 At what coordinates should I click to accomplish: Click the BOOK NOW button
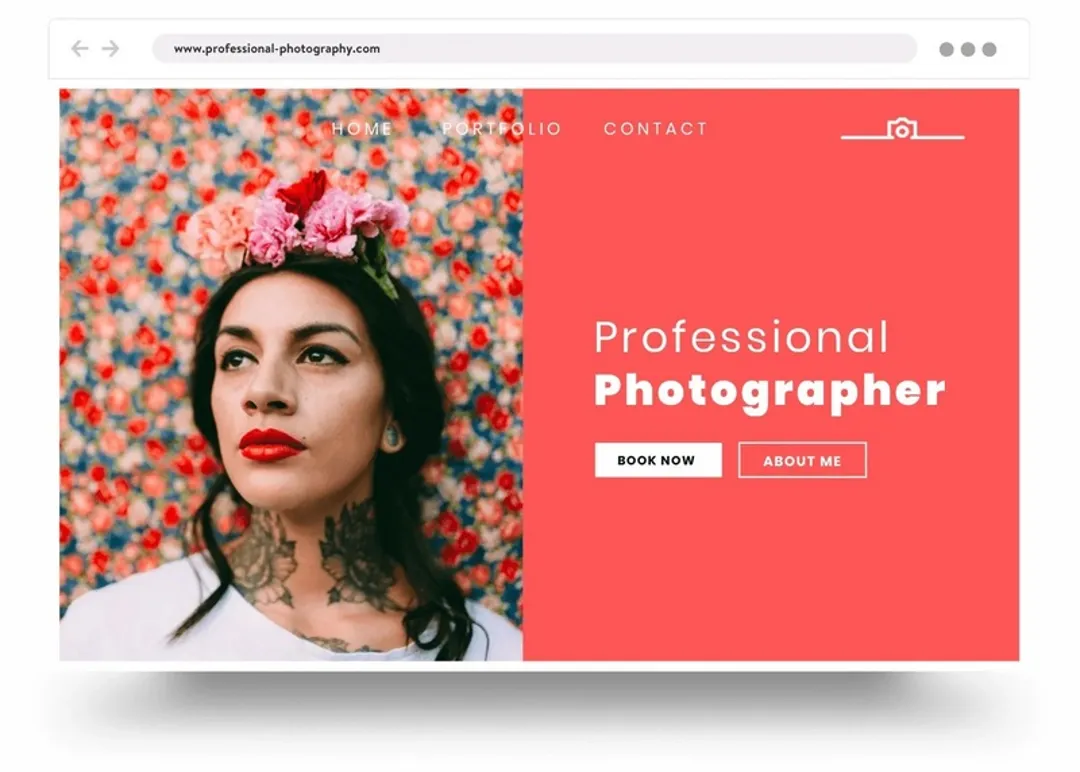pos(658,460)
